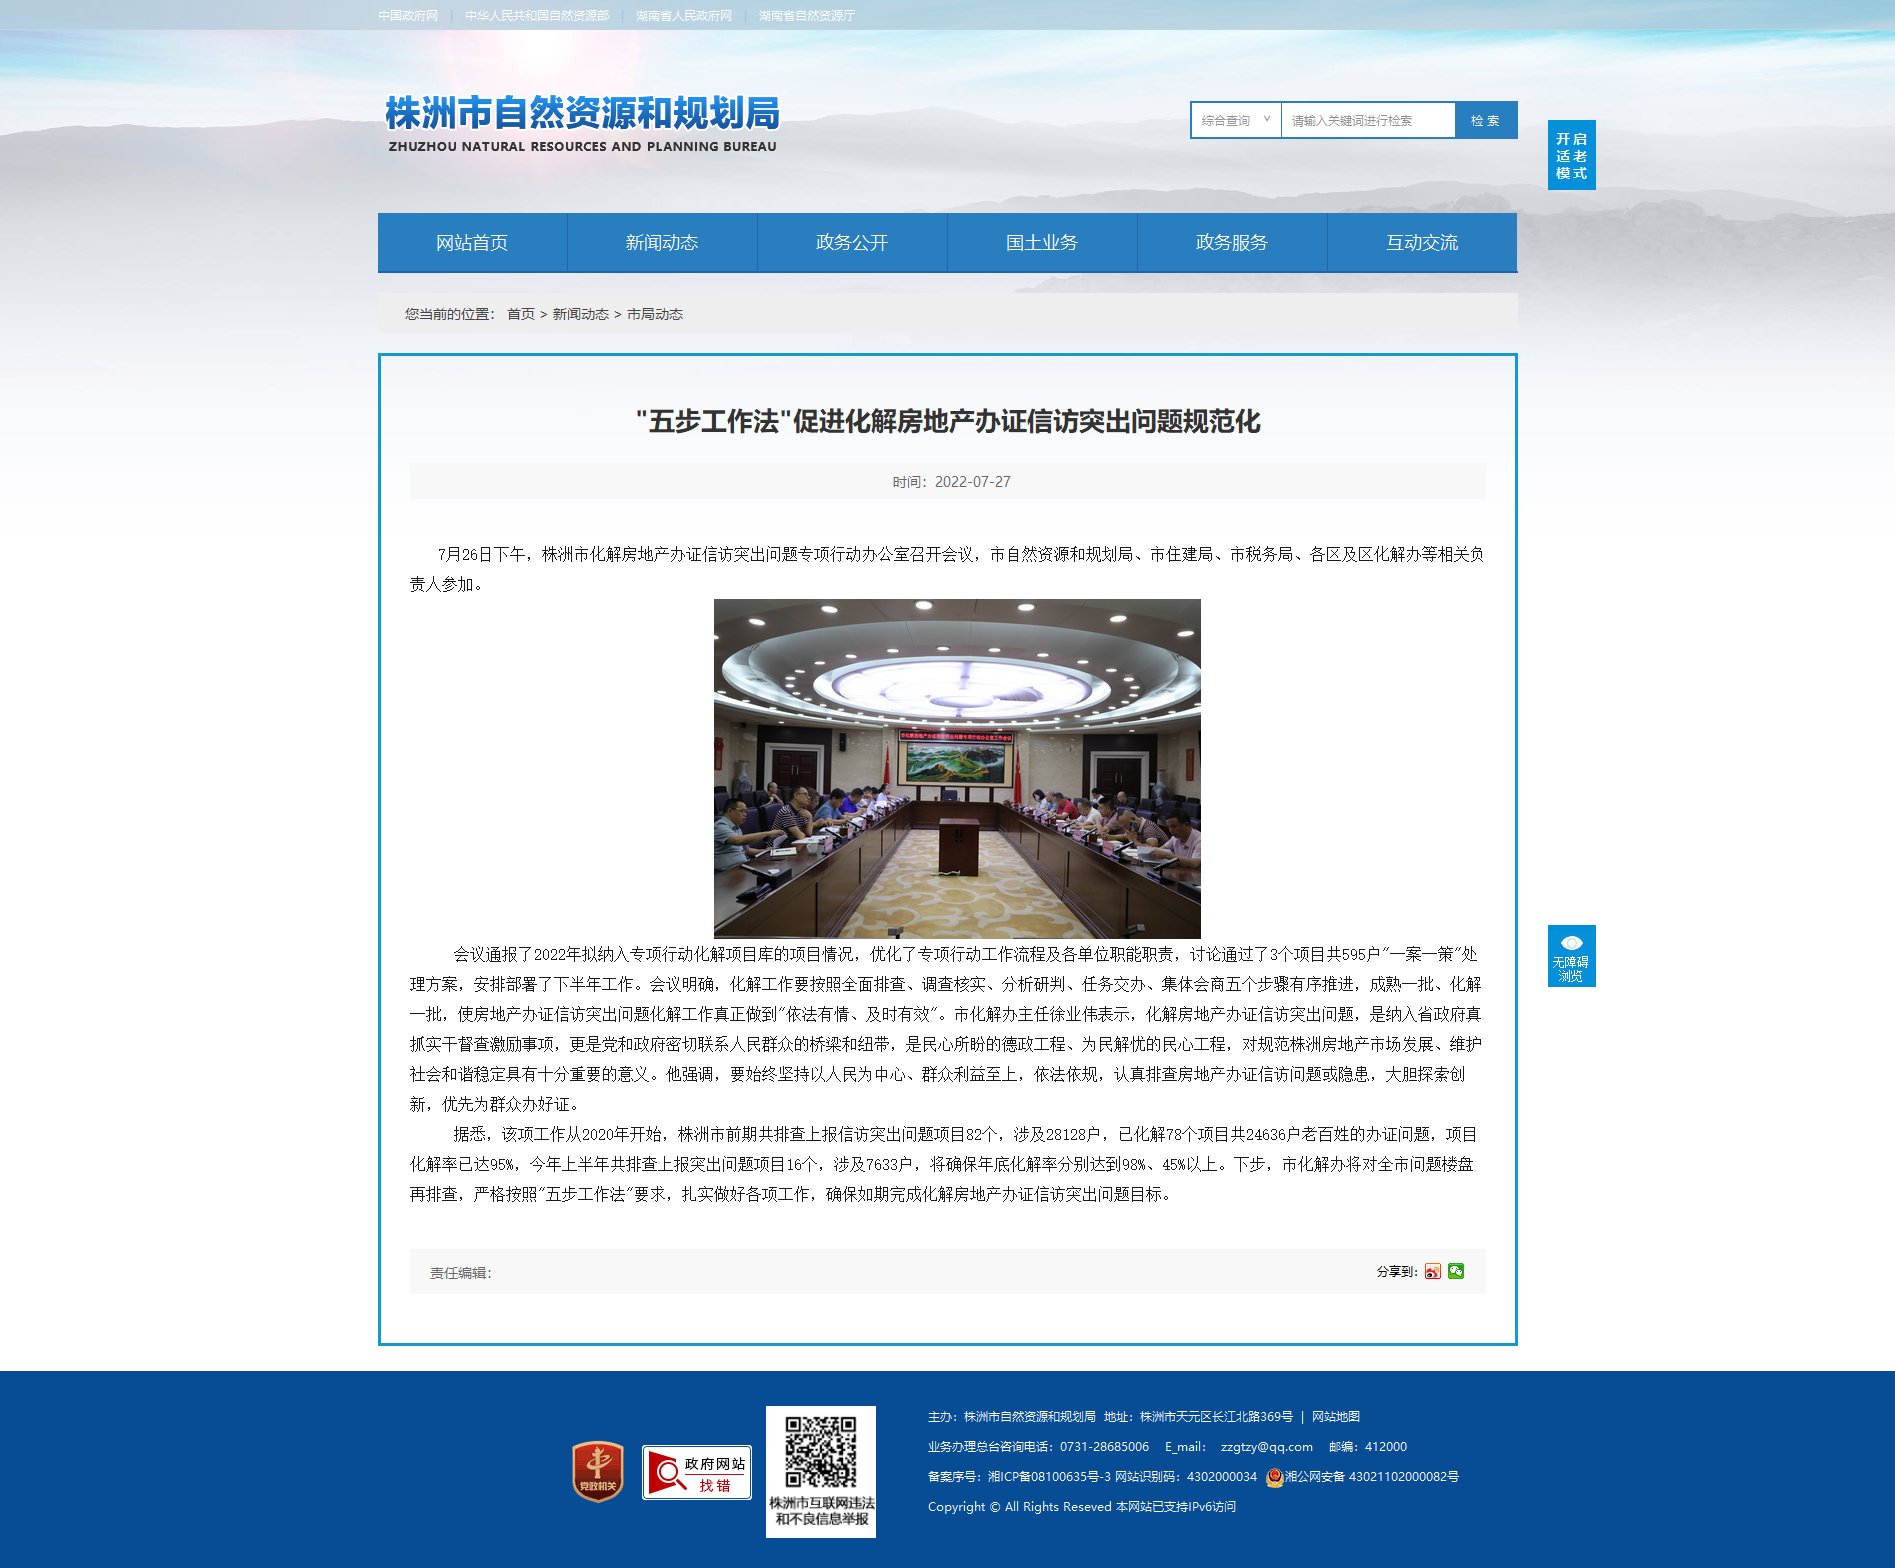The height and width of the screenshot is (1568, 1895).
Task: Click the phone number 0731-28685006
Action: click(1105, 1447)
